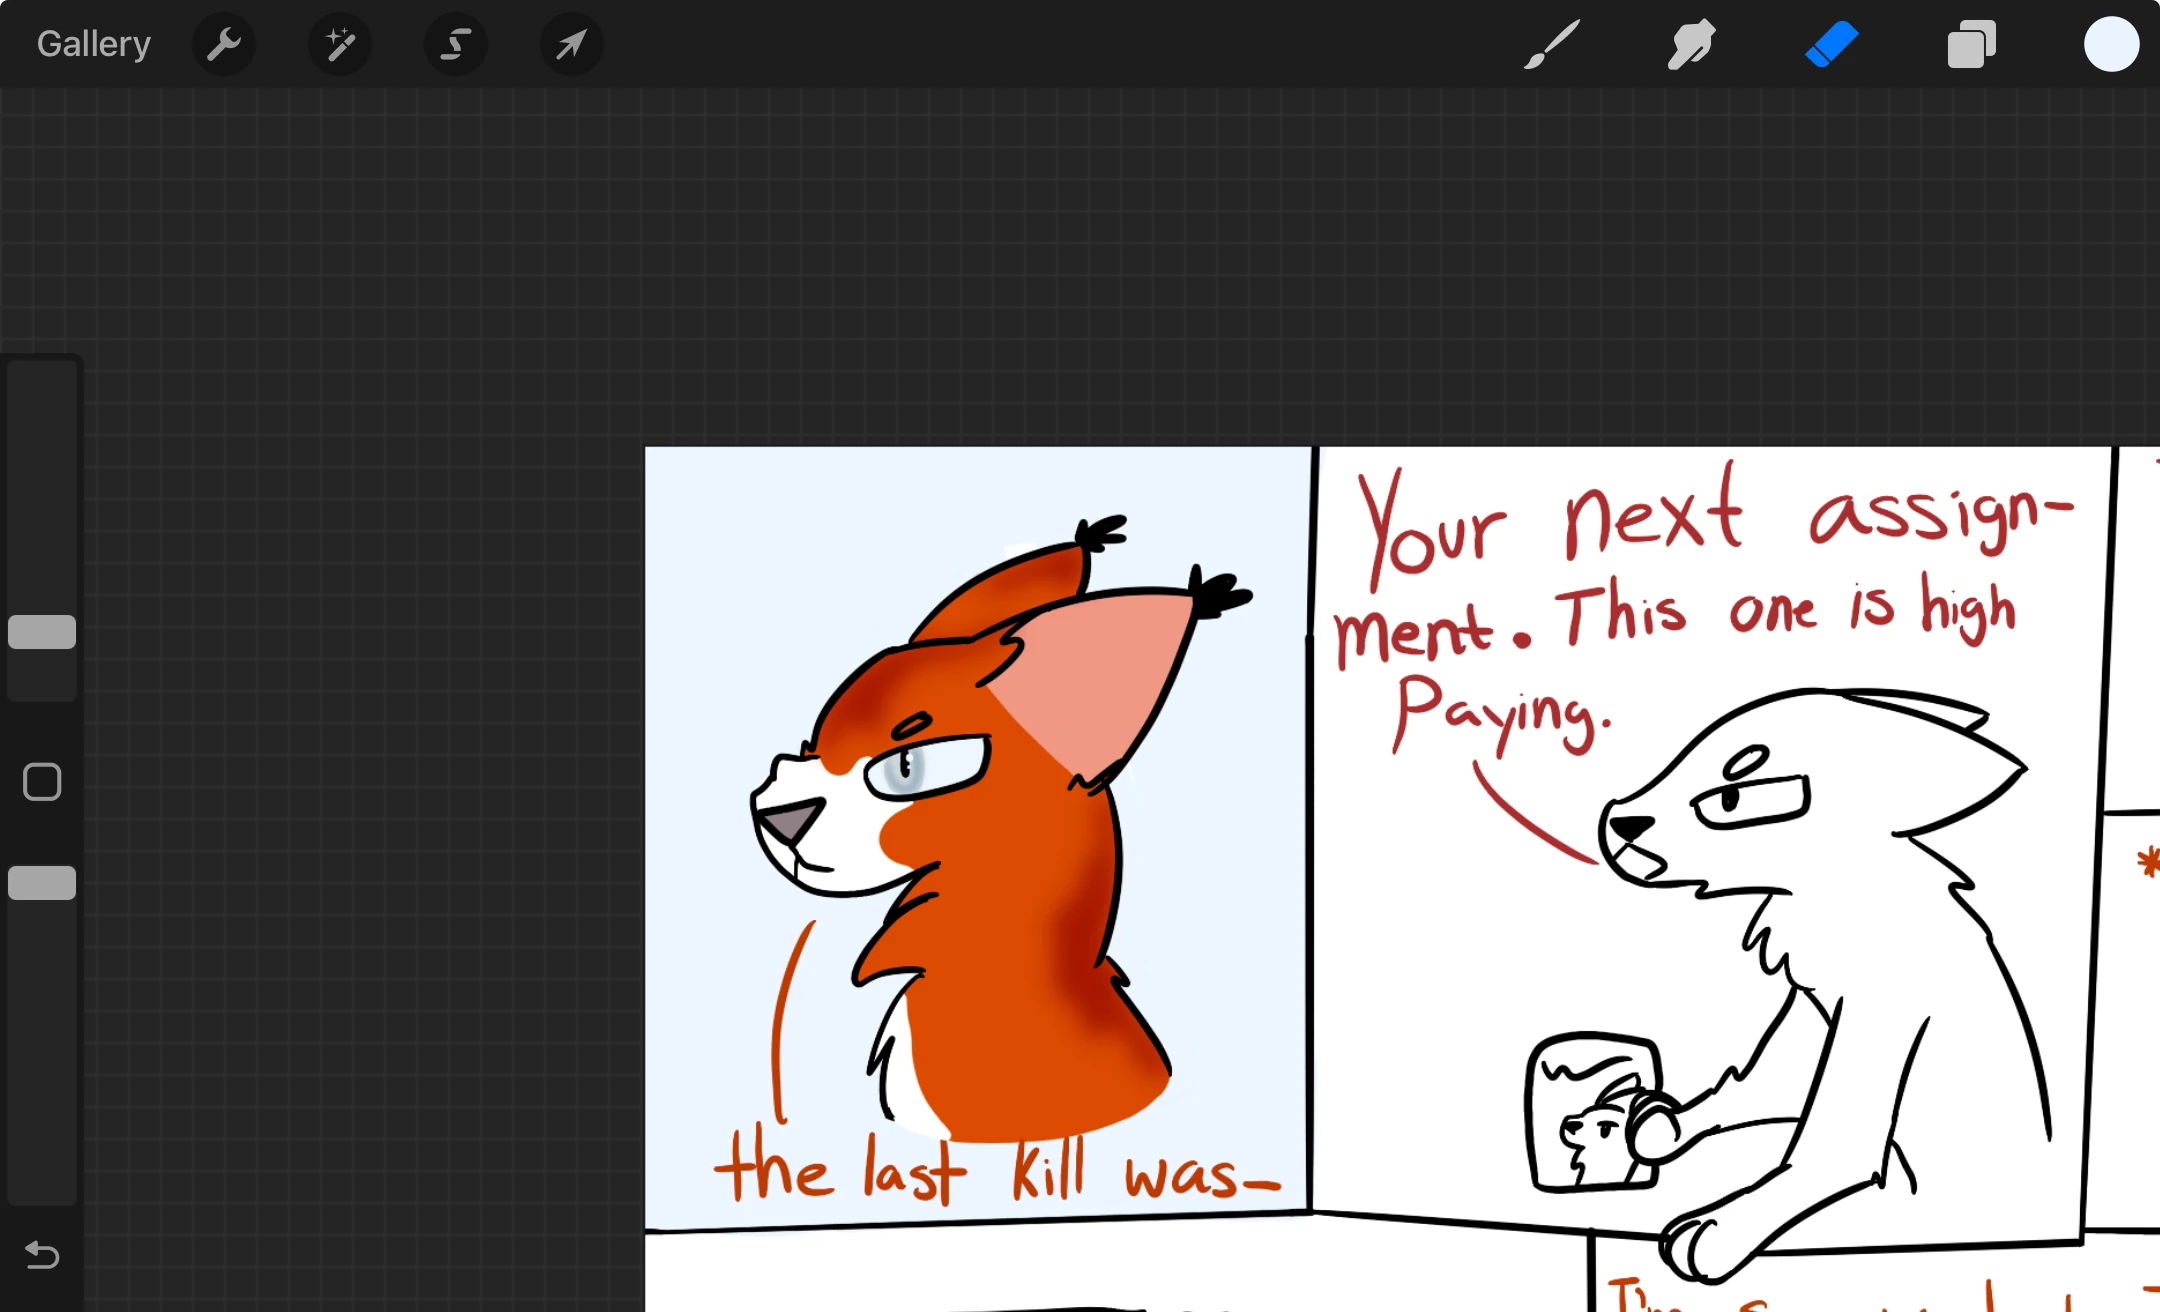Open the Selection tool

(455, 43)
